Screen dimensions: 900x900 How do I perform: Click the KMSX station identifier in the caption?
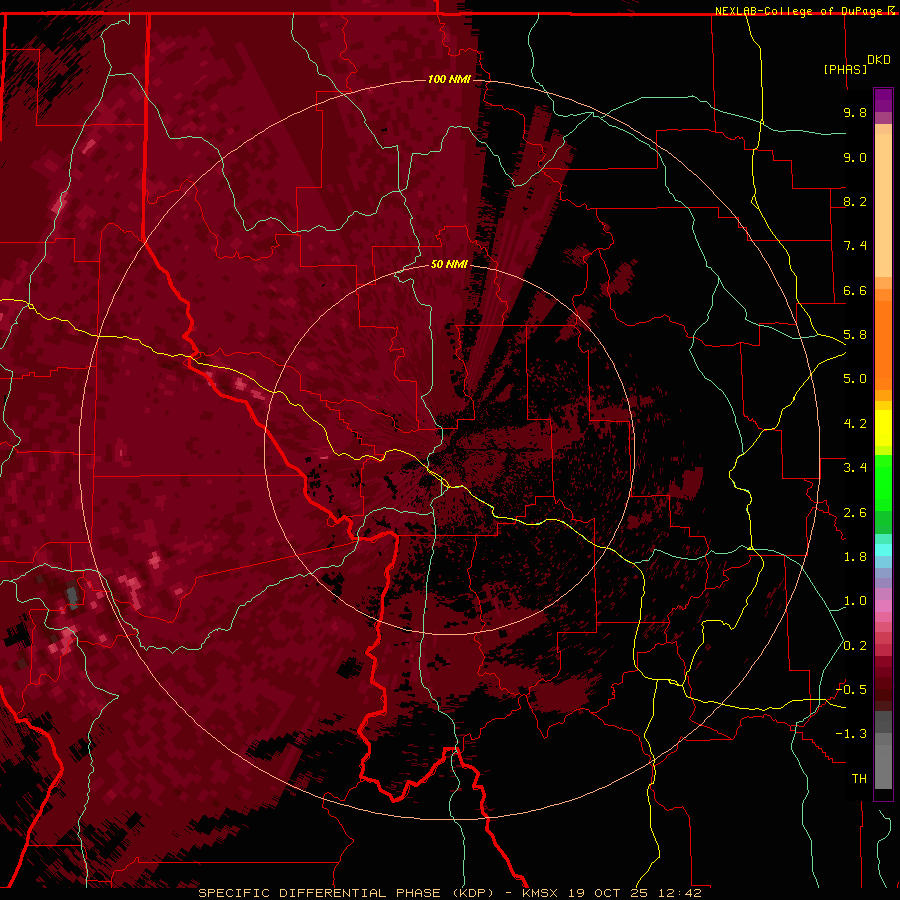[x=540, y=893]
